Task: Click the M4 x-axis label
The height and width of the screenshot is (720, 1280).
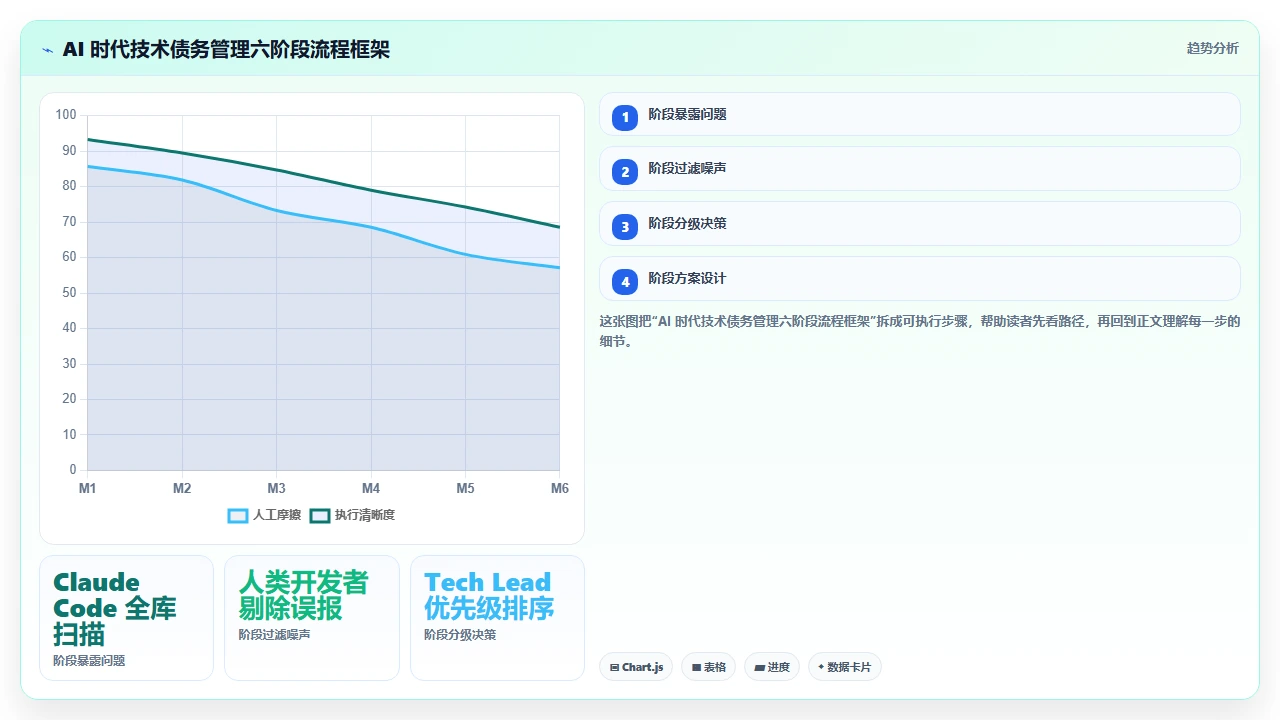Action: click(x=371, y=488)
